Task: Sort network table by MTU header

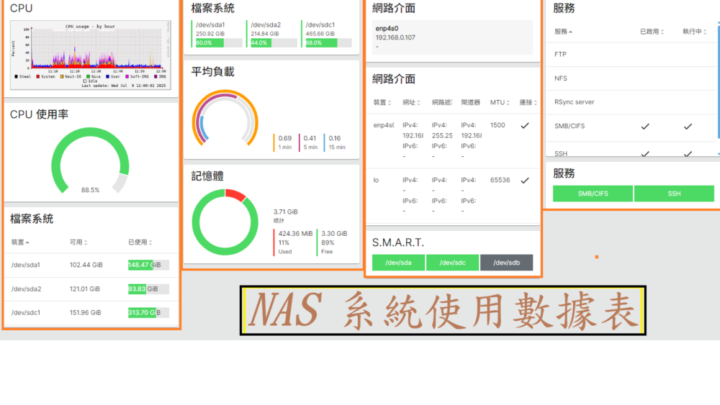Action: [500, 102]
